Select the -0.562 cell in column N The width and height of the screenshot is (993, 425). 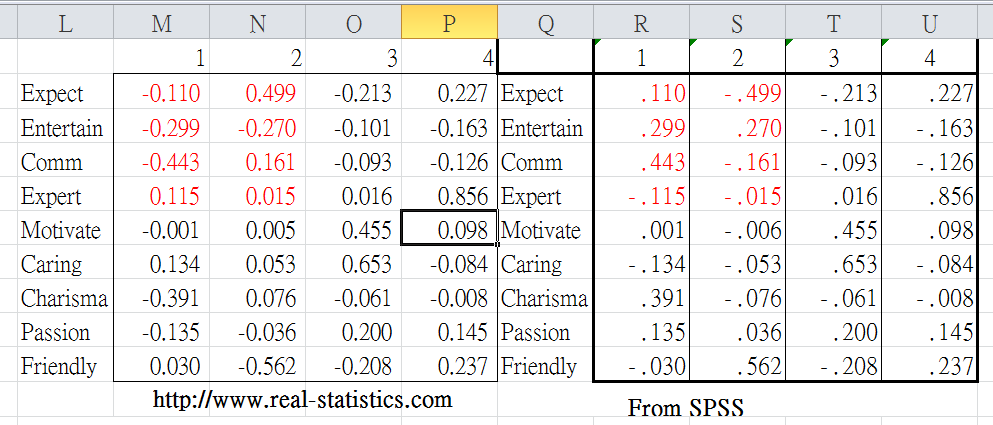(257, 366)
